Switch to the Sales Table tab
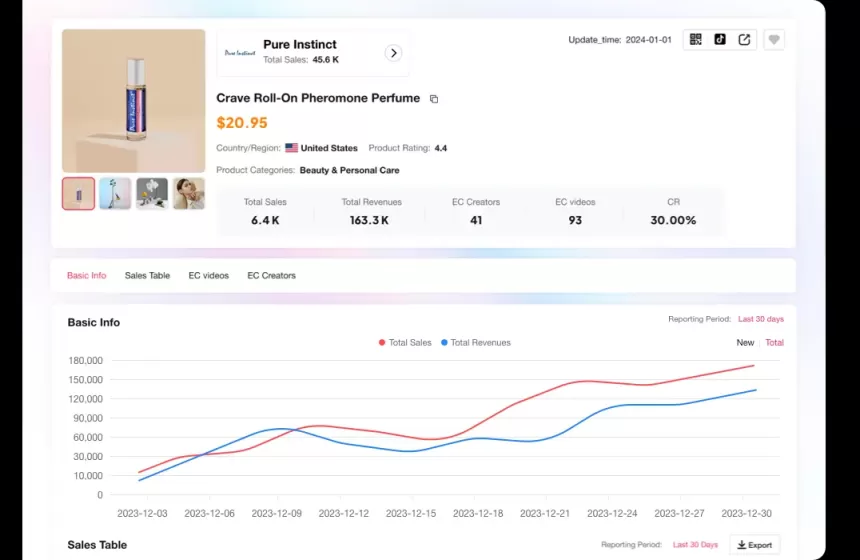The image size is (860, 560). (147, 275)
